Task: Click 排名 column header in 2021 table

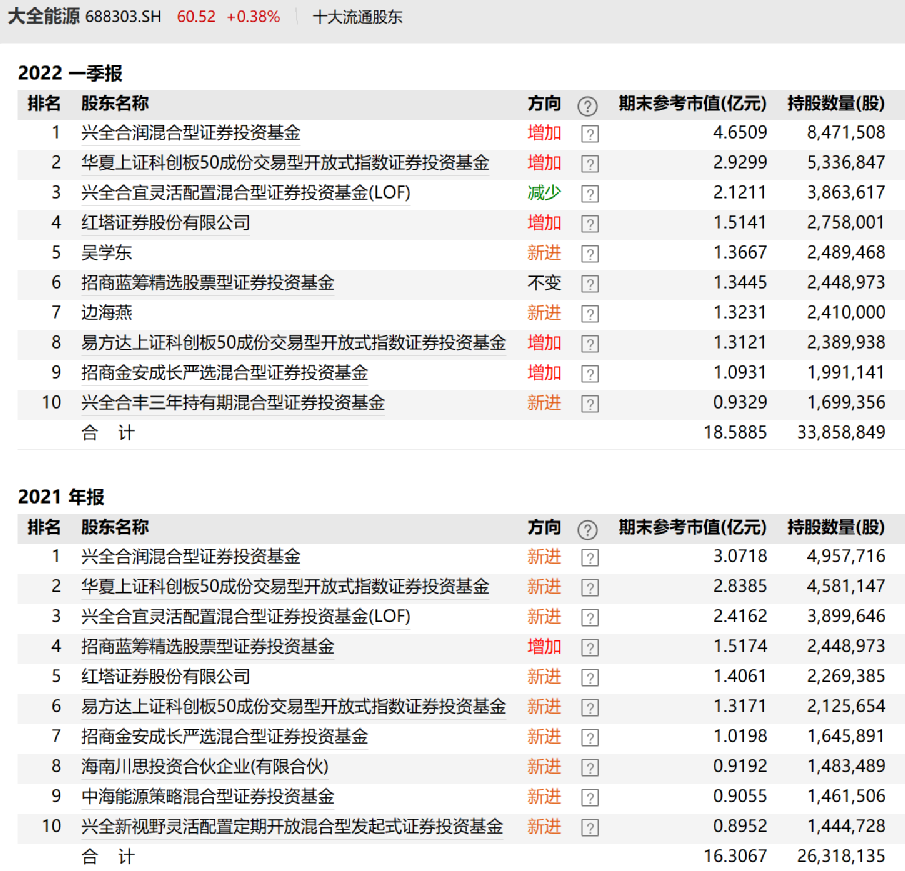Action: 44,527
